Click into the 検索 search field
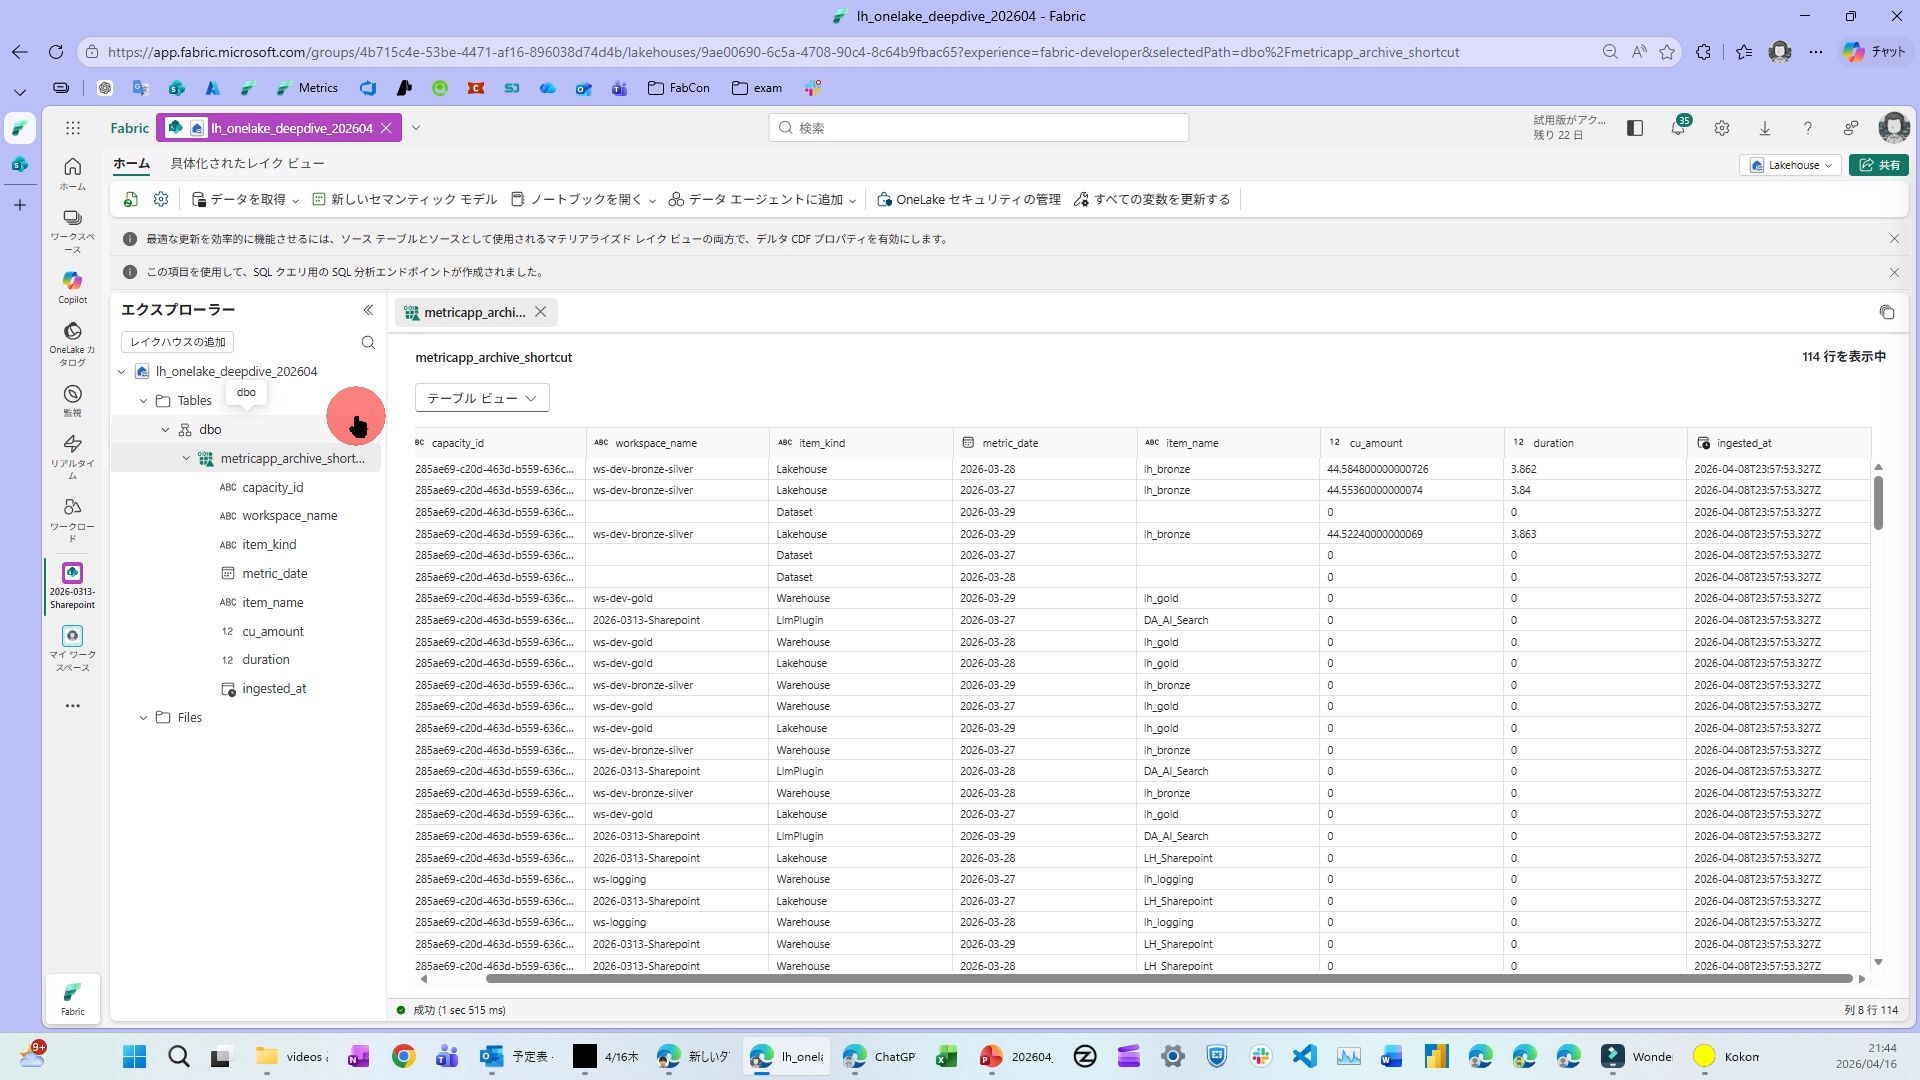 click(x=978, y=128)
